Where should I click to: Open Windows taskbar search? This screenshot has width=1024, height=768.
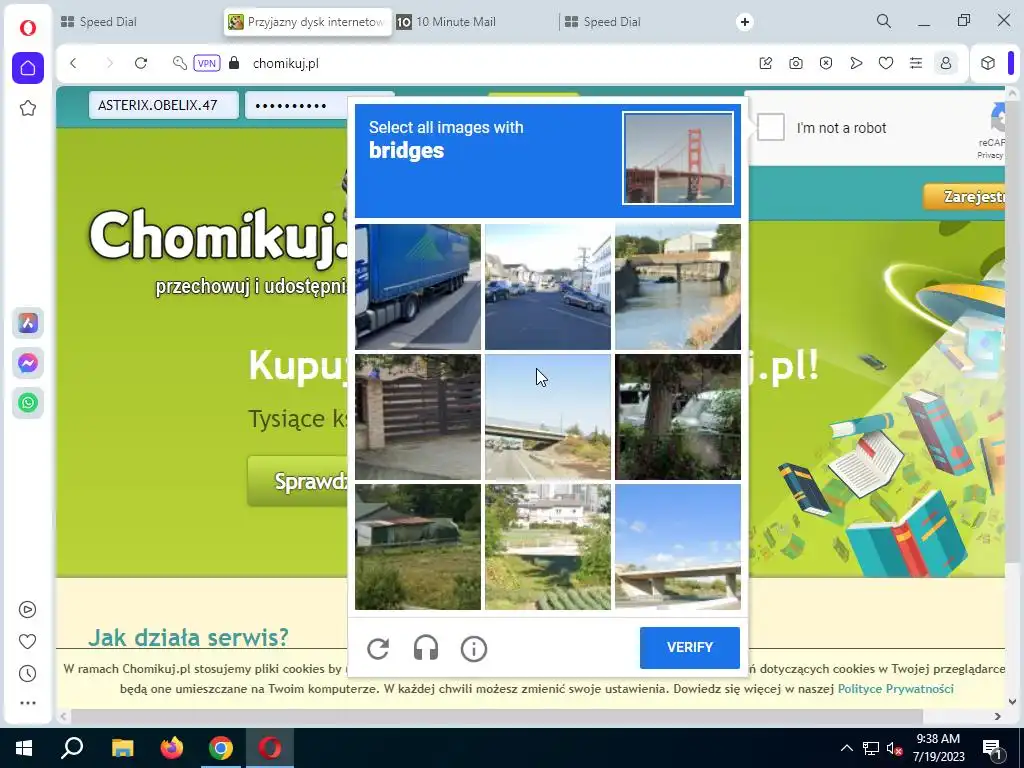72,748
